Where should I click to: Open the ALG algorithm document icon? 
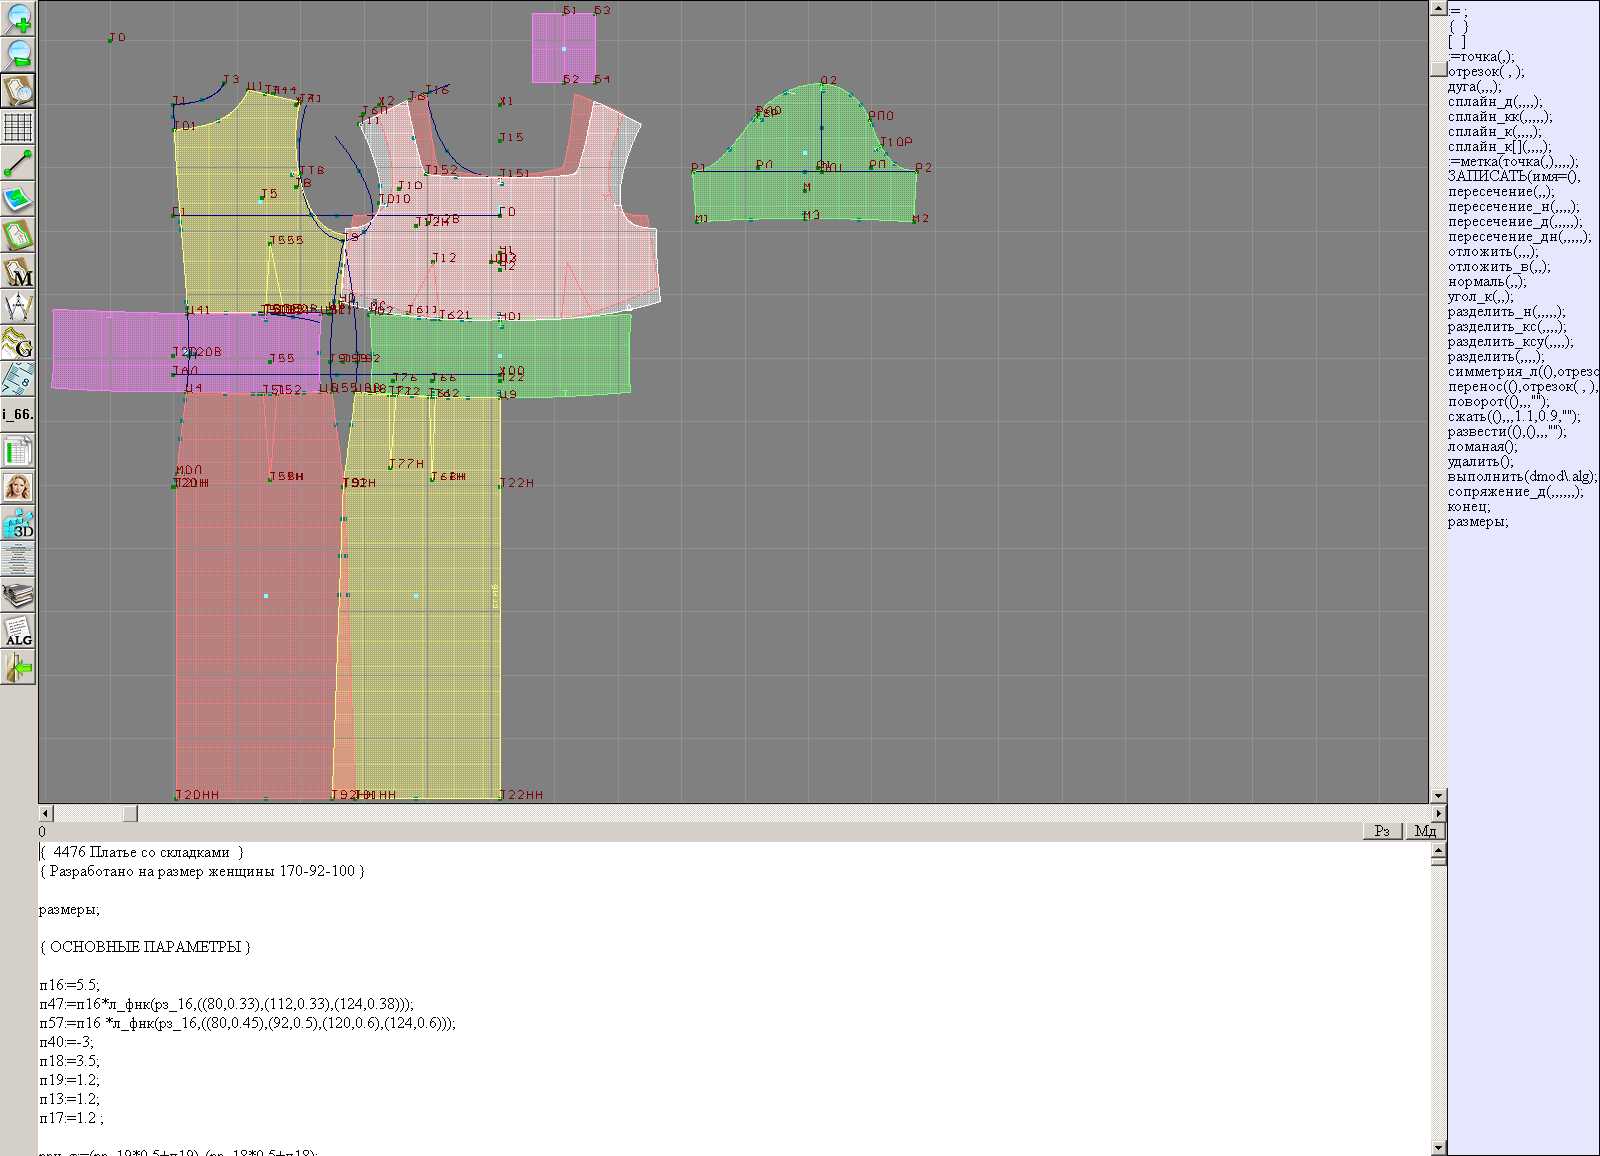pyautogui.click(x=18, y=631)
